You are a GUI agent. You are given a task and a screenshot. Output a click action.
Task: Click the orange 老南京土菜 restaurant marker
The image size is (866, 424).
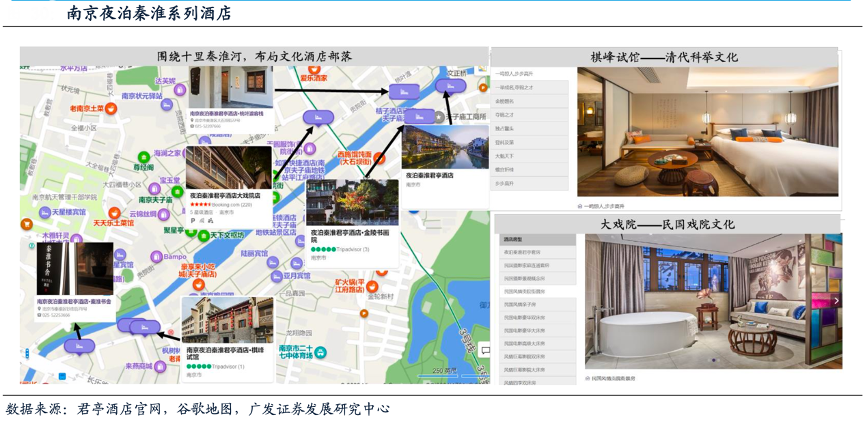tap(110, 108)
